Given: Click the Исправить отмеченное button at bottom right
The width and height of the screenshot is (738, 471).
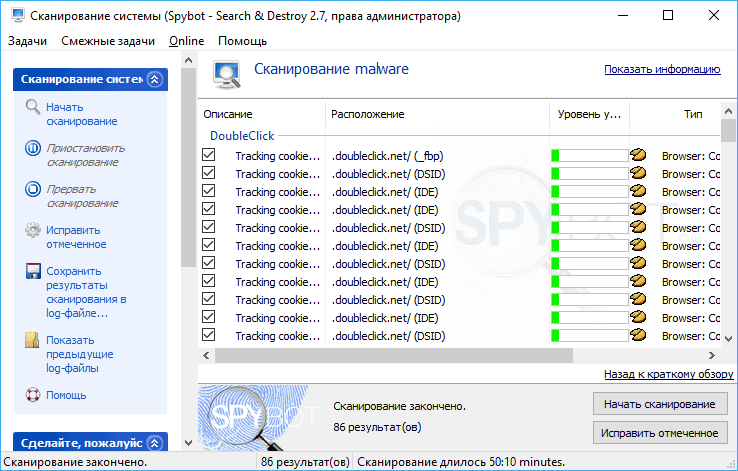Looking at the screenshot, I should click(659, 433).
